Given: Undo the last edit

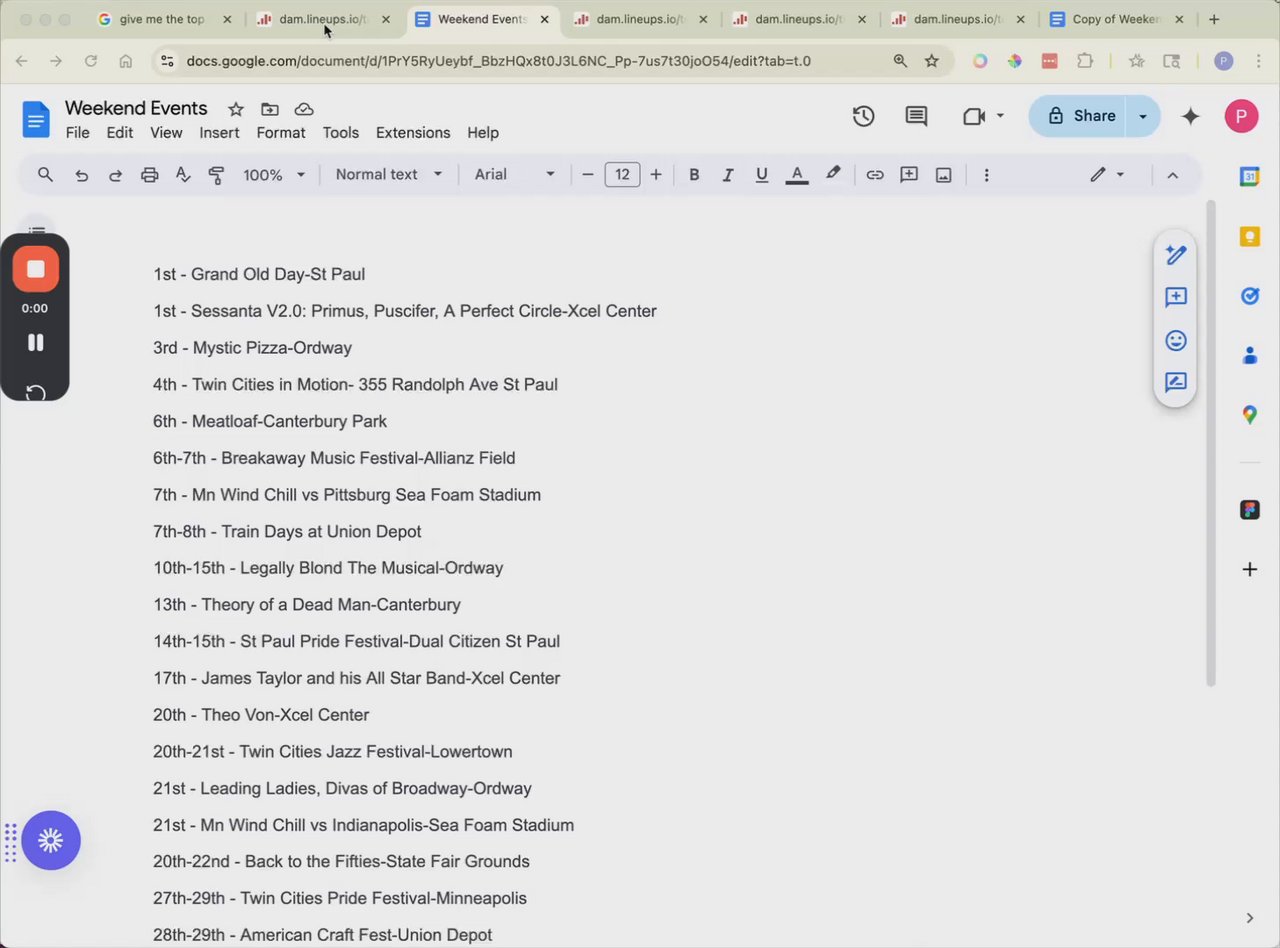Looking at the screenshot, I should click(82, 175).
